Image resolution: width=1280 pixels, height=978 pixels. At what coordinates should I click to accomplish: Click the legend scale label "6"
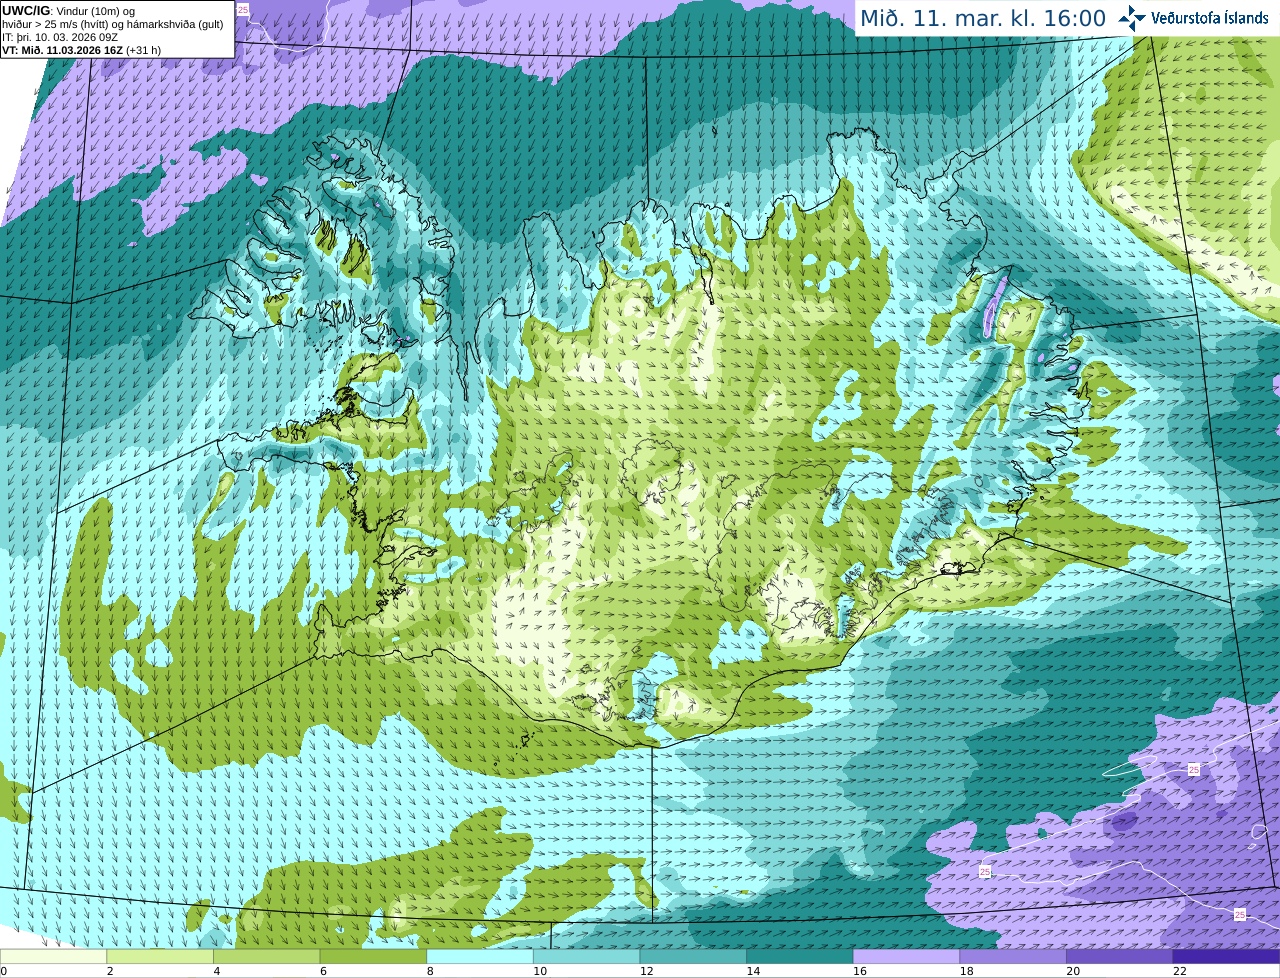click(323, 971)
